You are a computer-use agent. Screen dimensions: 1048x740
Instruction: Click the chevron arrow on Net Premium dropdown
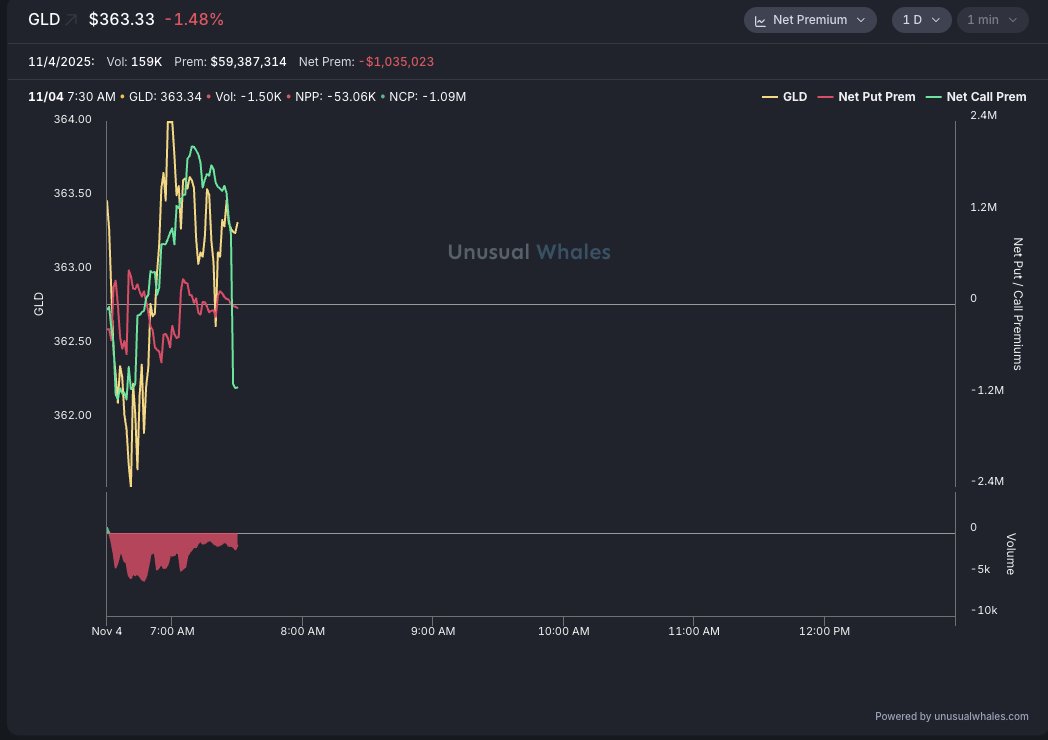[861, 20]
